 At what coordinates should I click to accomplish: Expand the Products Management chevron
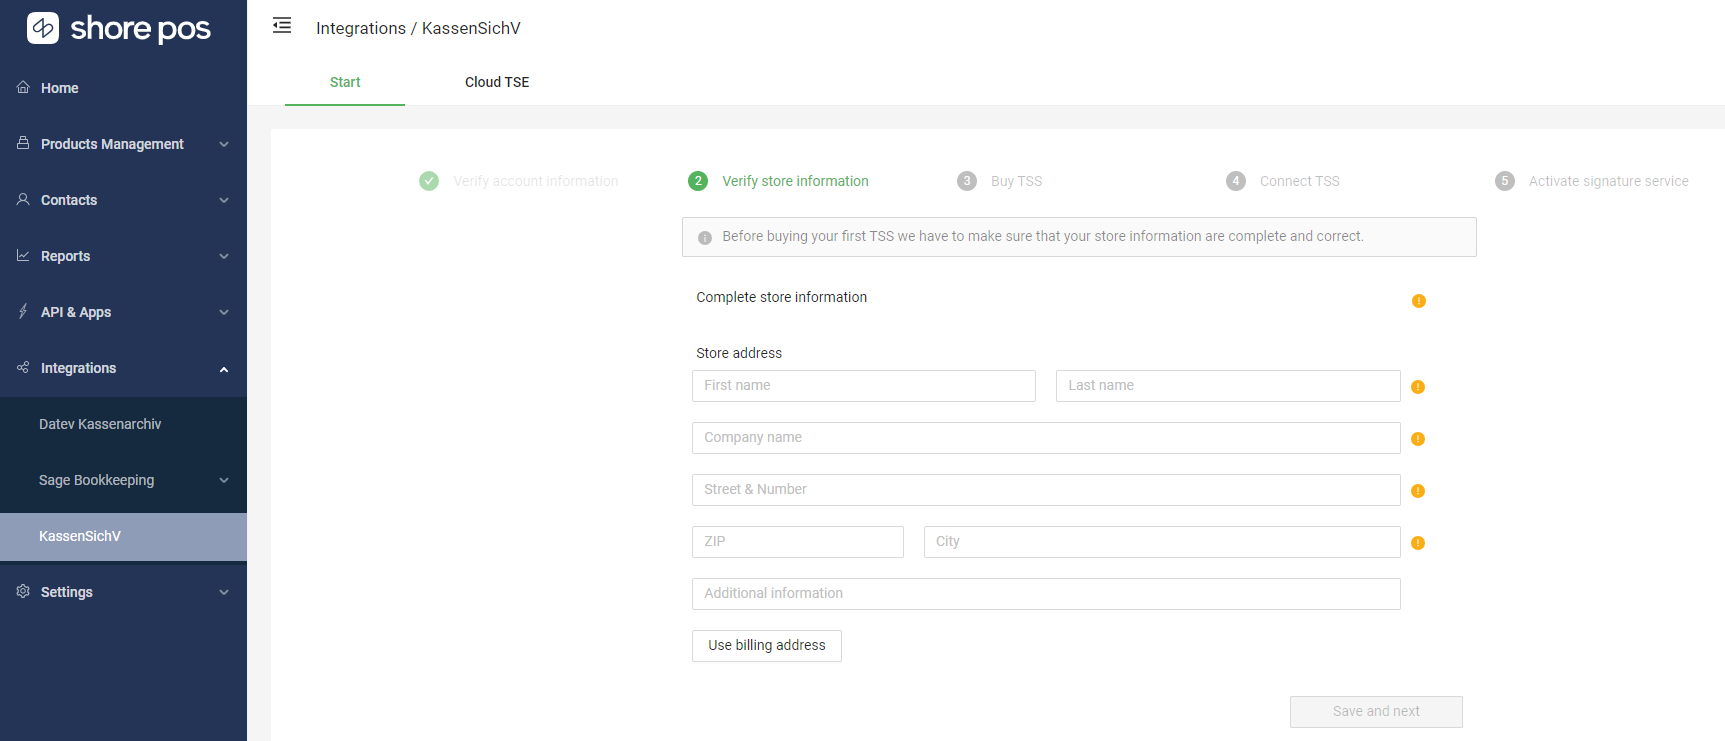point(224,144)
